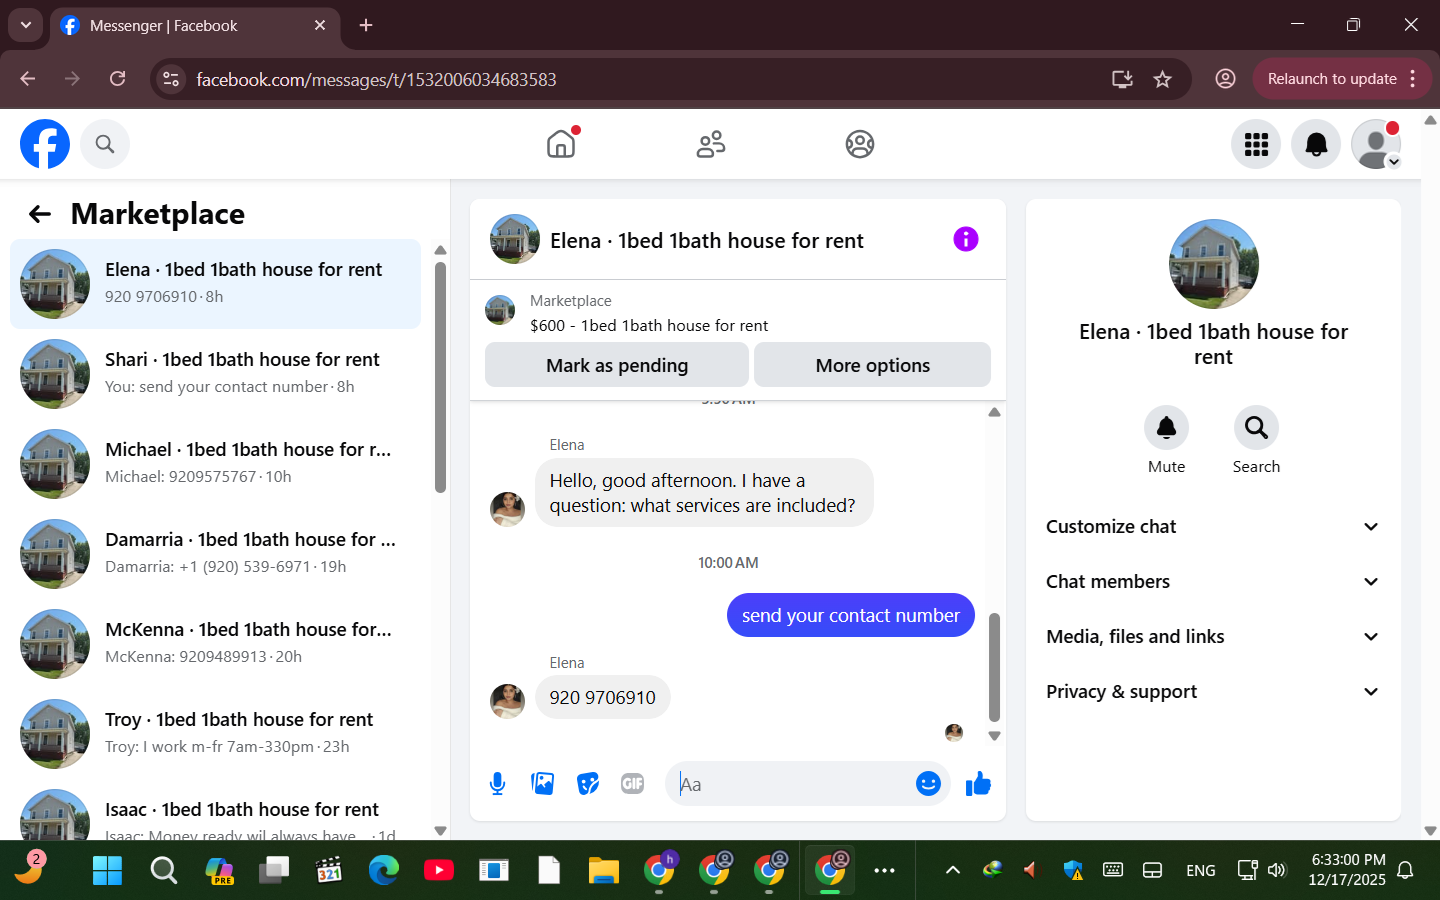Open a new browser tab
This screenshot has width=1440, height=900.
click(366, 25)
